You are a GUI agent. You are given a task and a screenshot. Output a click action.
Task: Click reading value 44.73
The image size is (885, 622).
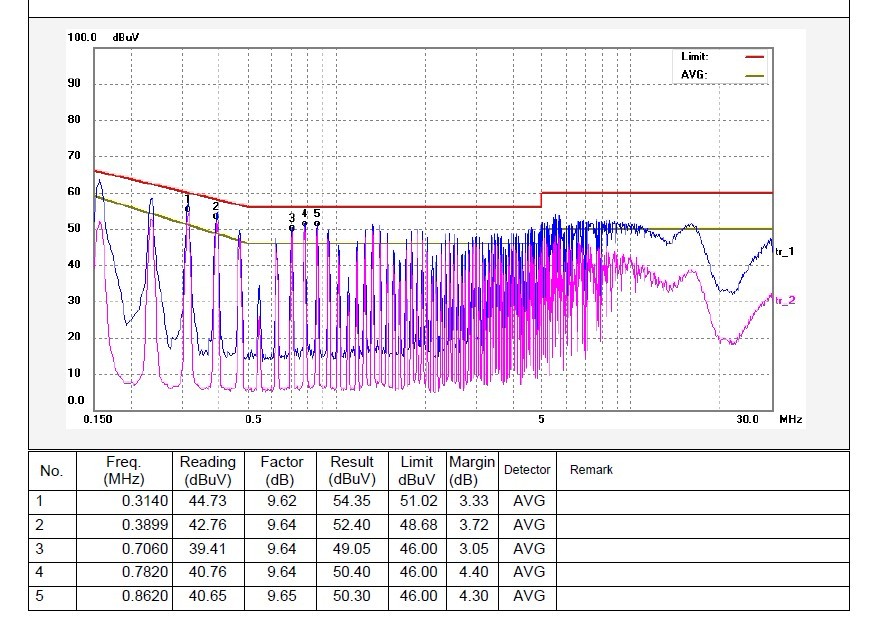pos(208,501)
